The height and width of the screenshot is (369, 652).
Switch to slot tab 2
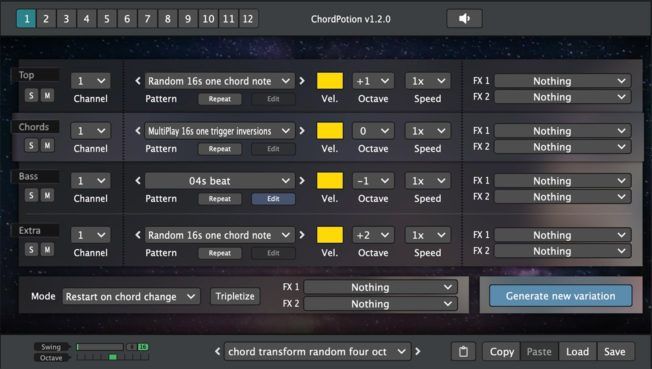click(x=46, y=19)
